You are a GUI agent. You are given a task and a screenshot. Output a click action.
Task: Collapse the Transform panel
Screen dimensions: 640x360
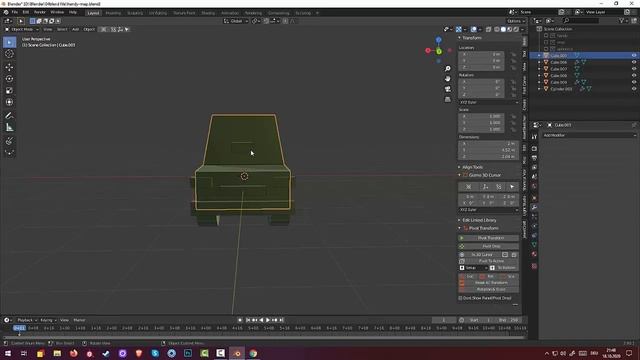(x=460, y=38)
